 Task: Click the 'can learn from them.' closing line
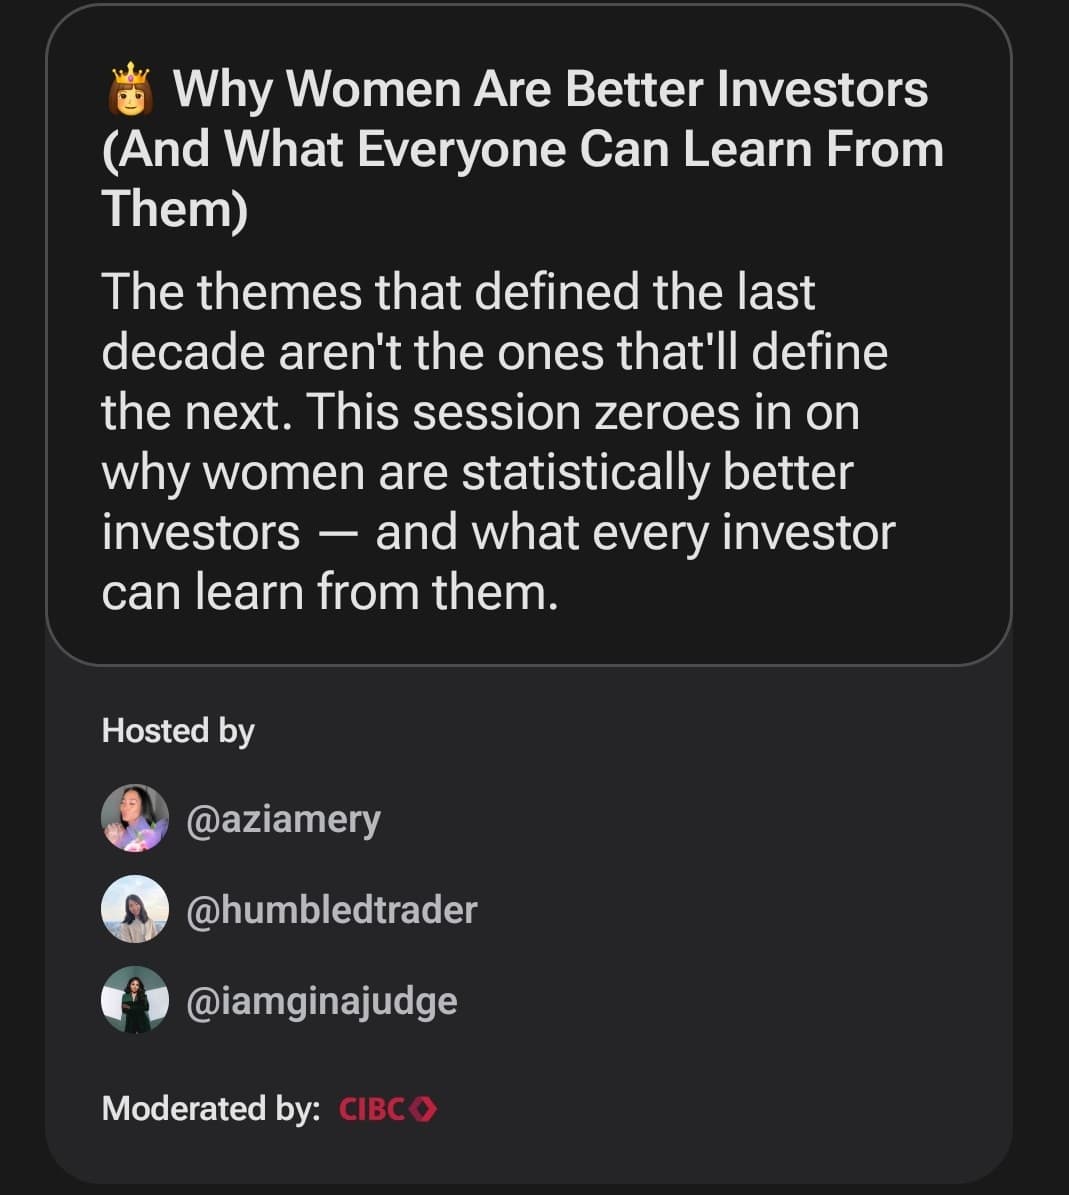pyautogui.click(x=330, y=592)
